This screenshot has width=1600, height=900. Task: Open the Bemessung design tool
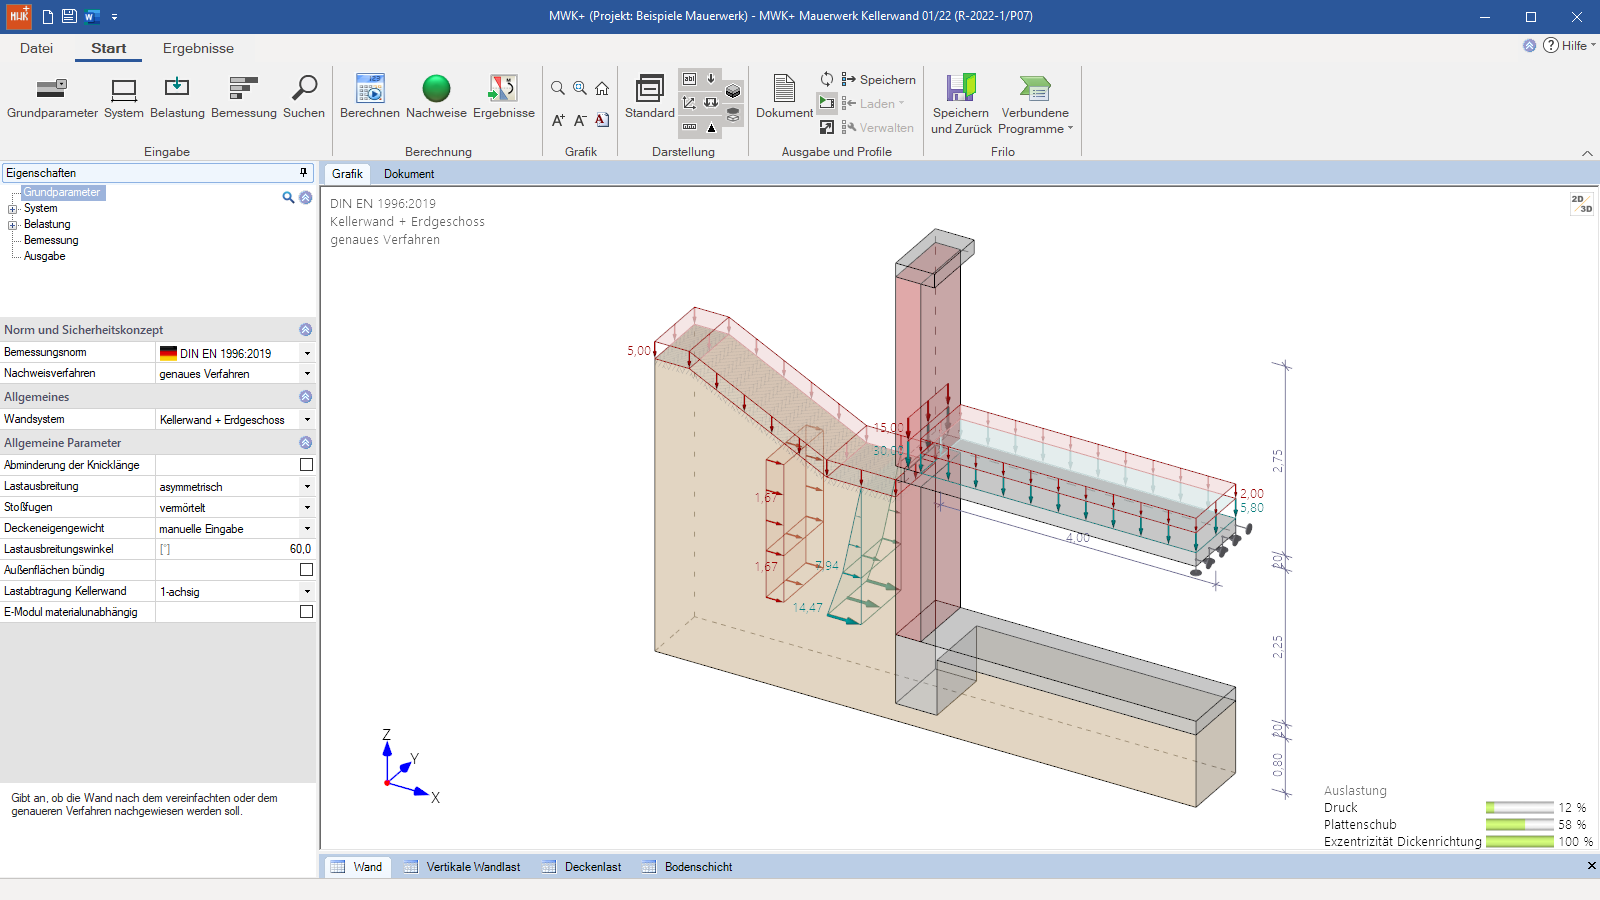point(244,98)
